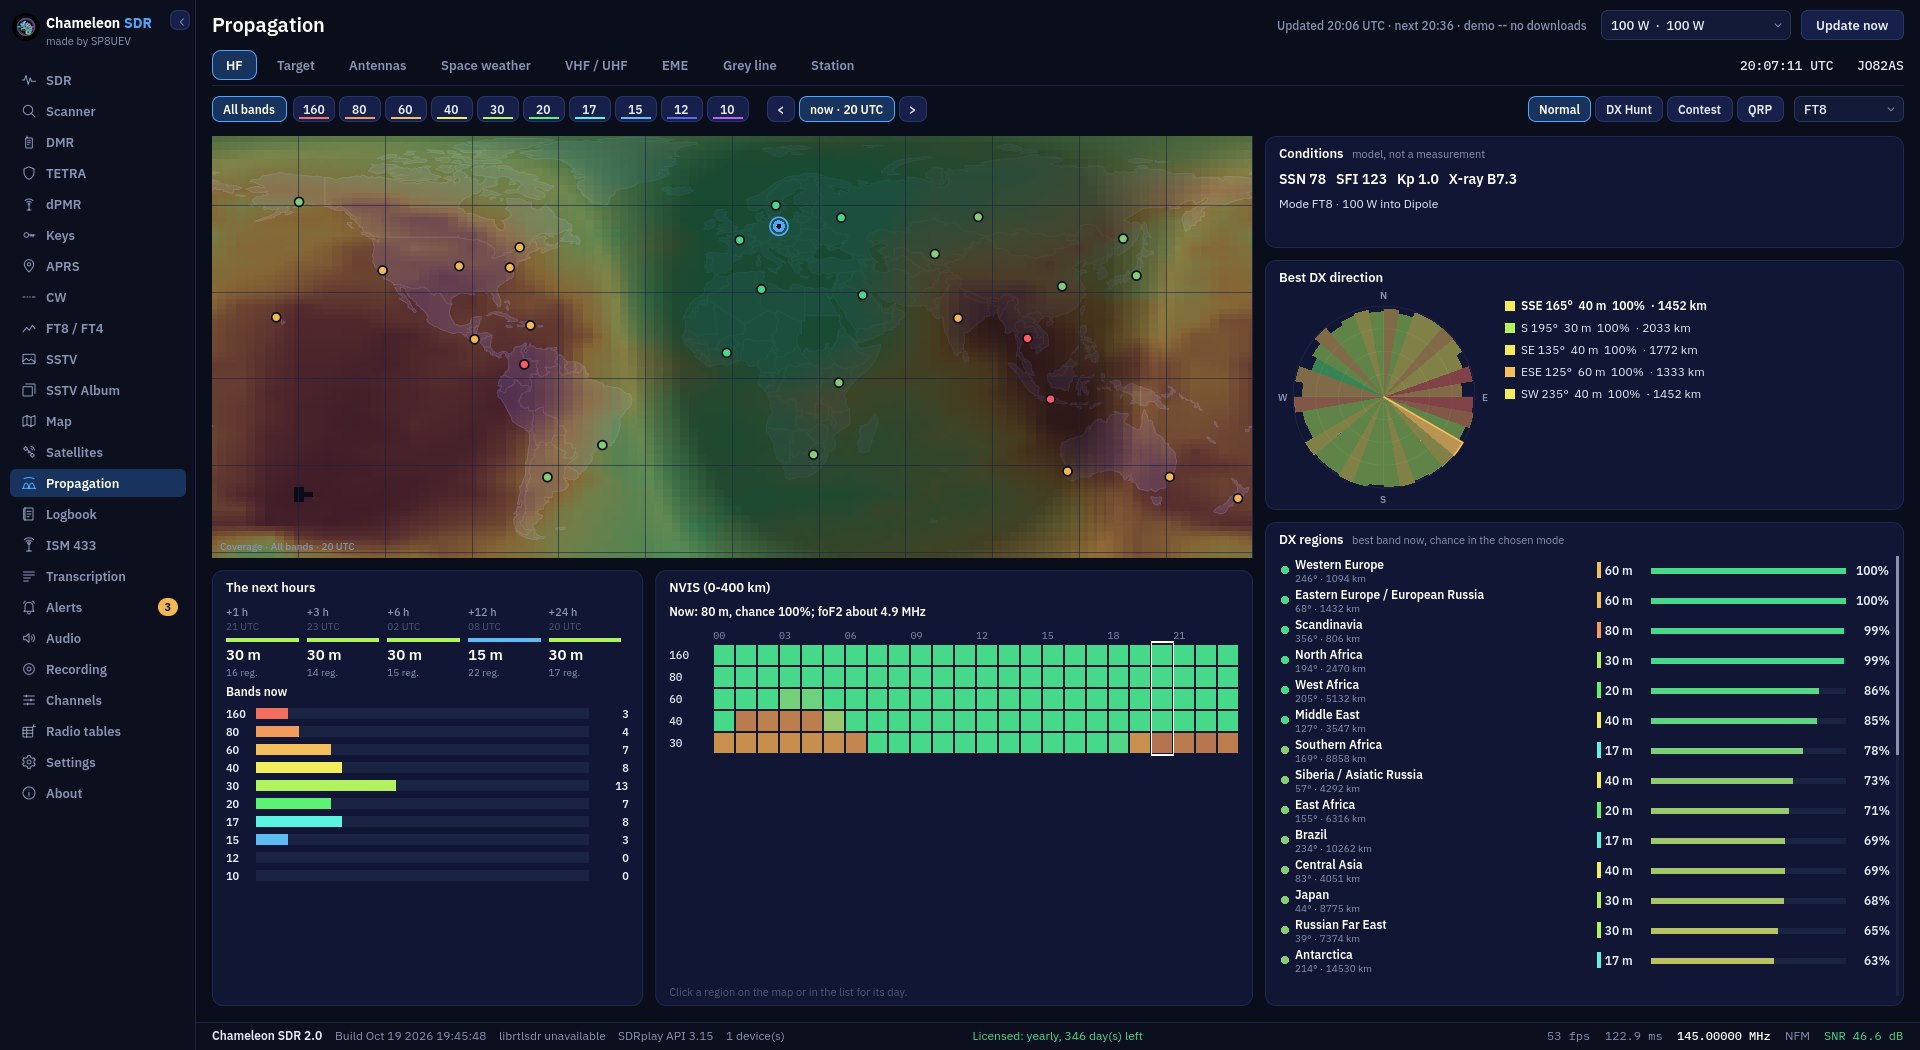Toggle the 10 band filter
The width and height of the screenshot is (1920, 1050).
coord(727,109)
